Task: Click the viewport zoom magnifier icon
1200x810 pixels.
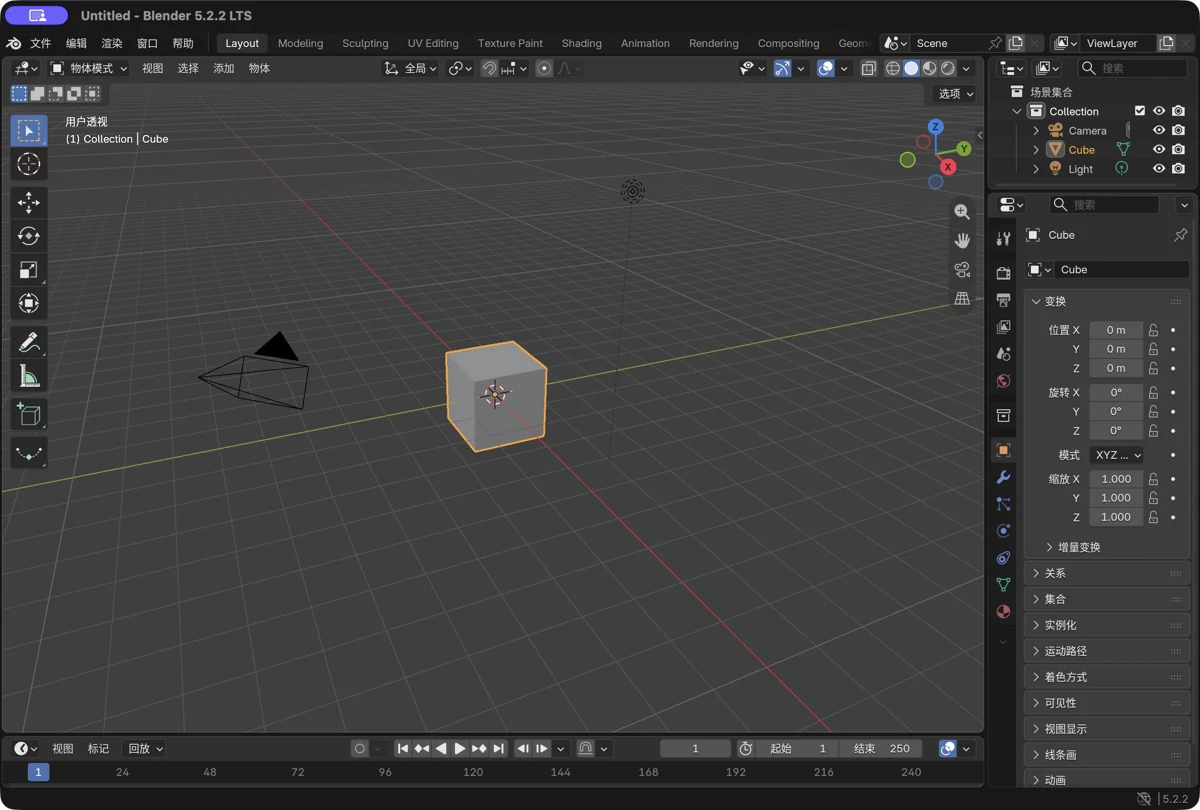Action: pos(962,212)
